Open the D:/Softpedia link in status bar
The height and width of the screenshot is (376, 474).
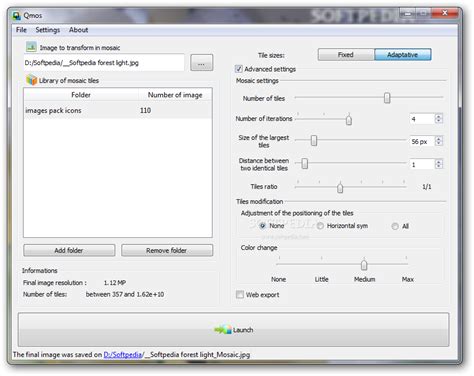click(x=123, y=355)
